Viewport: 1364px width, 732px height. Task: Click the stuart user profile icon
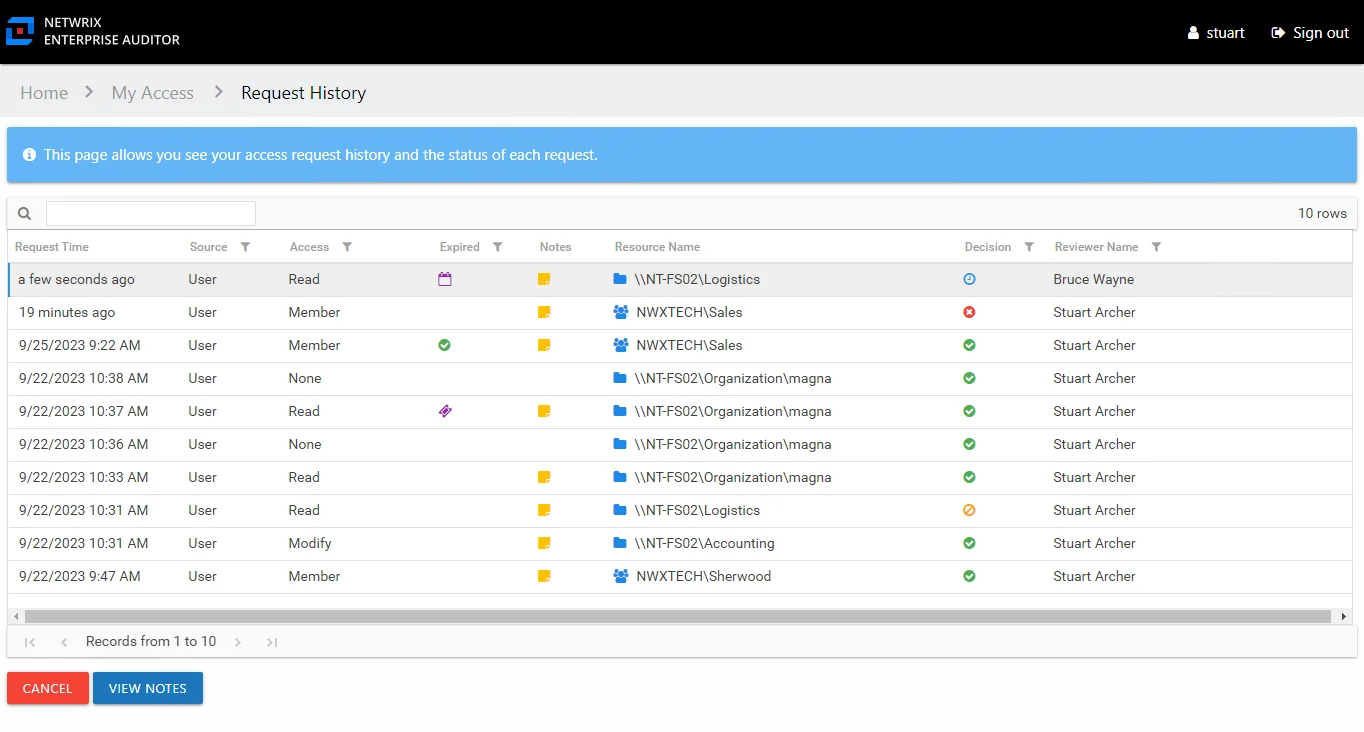pyautogui.click(x=1193, y=33)
